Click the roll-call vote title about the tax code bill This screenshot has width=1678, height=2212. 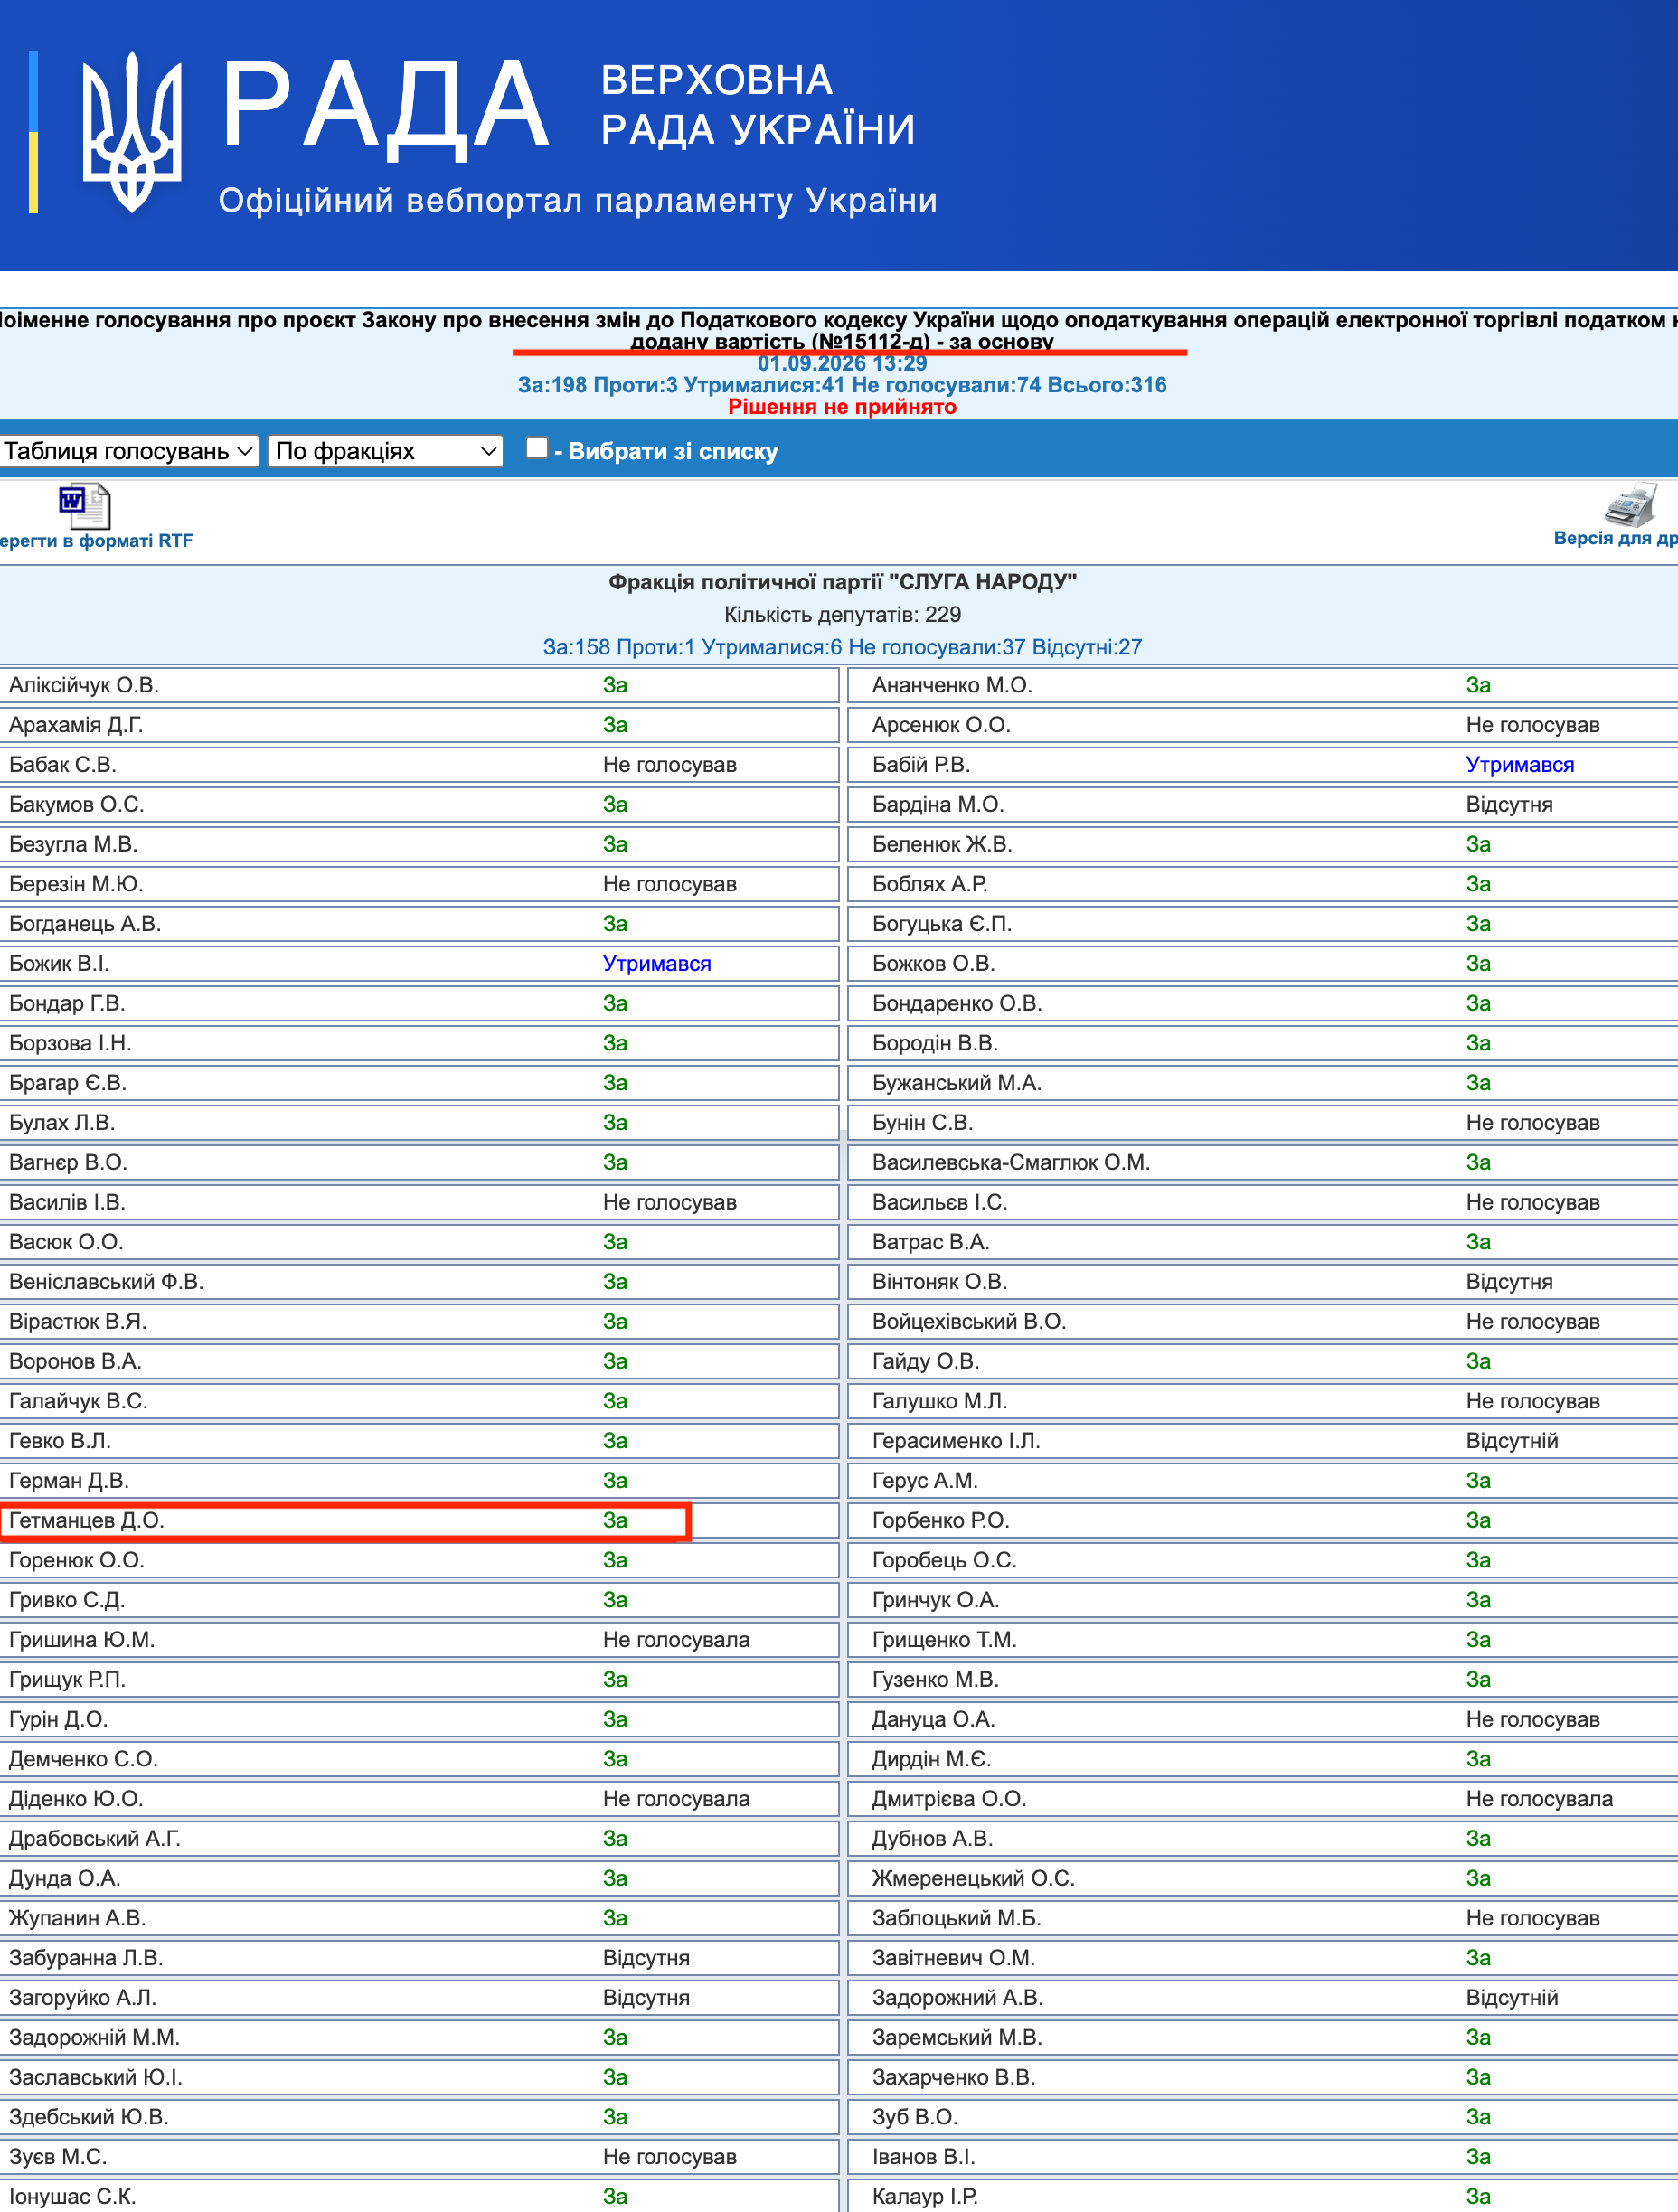839,331
